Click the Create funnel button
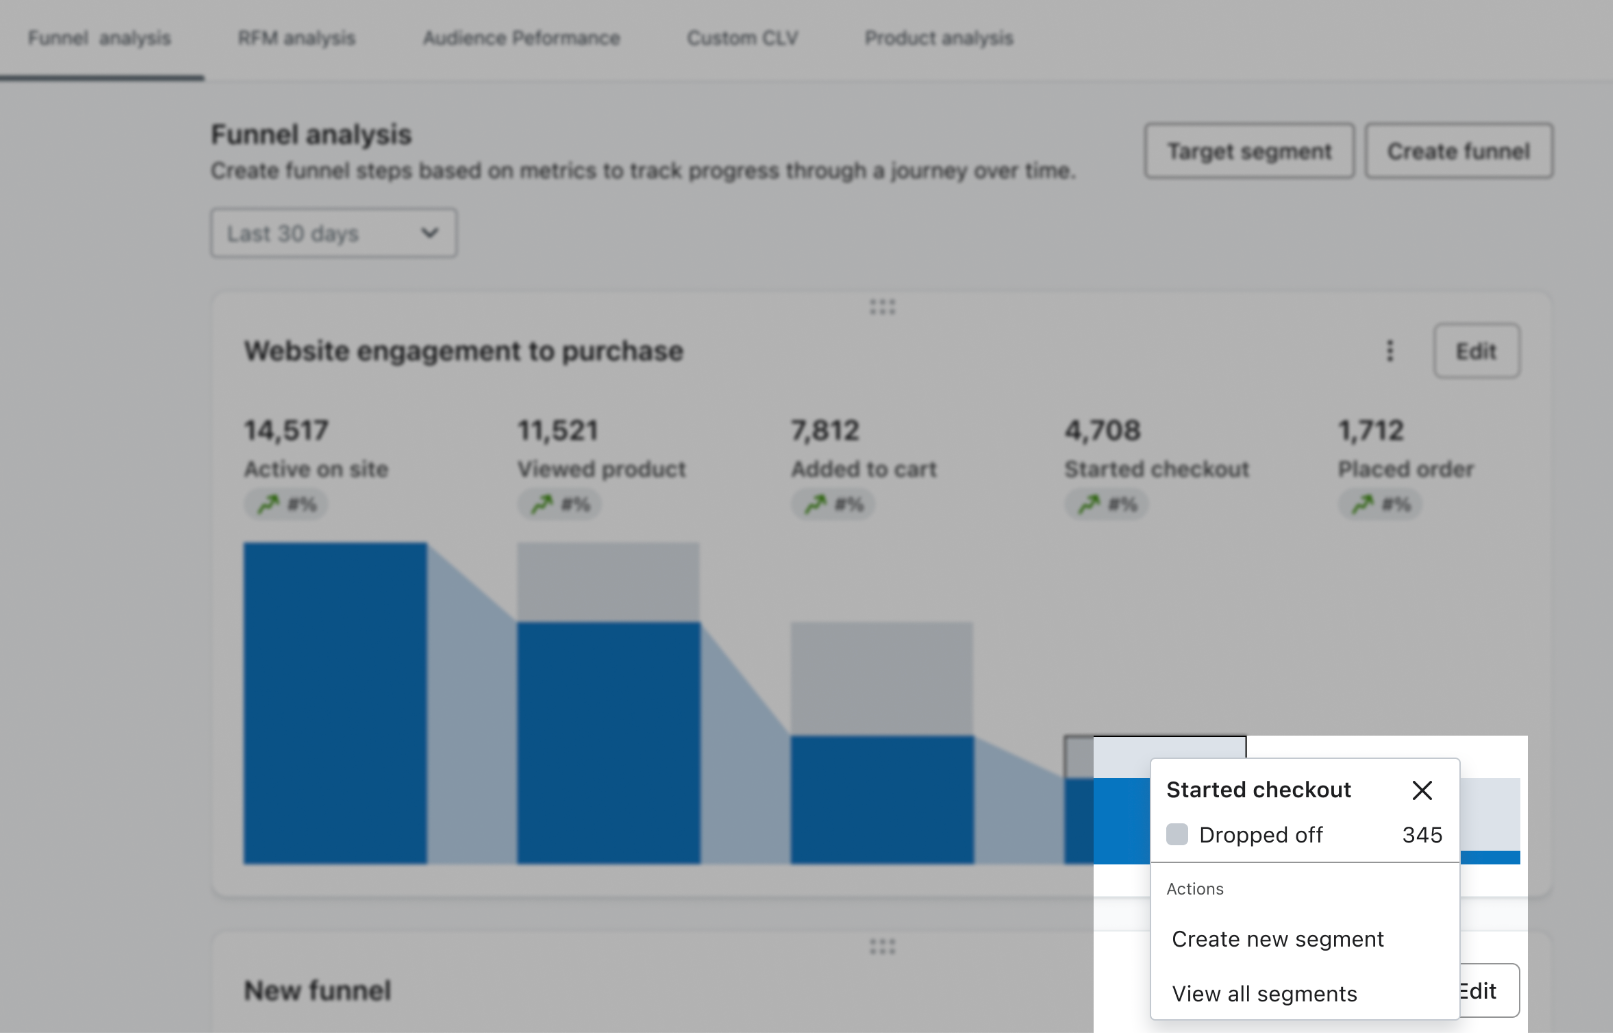 [1457, 151]
